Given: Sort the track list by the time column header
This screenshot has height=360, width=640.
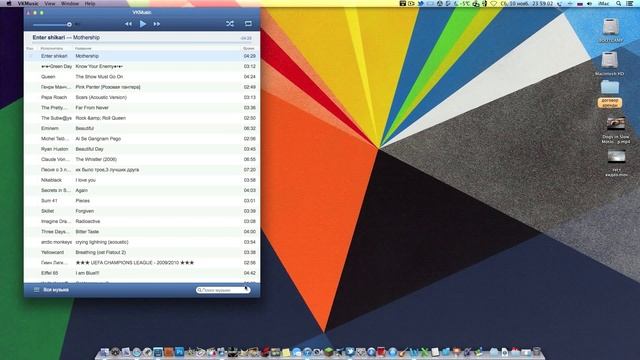Looking at the screenshot, I should click(248, 49).
